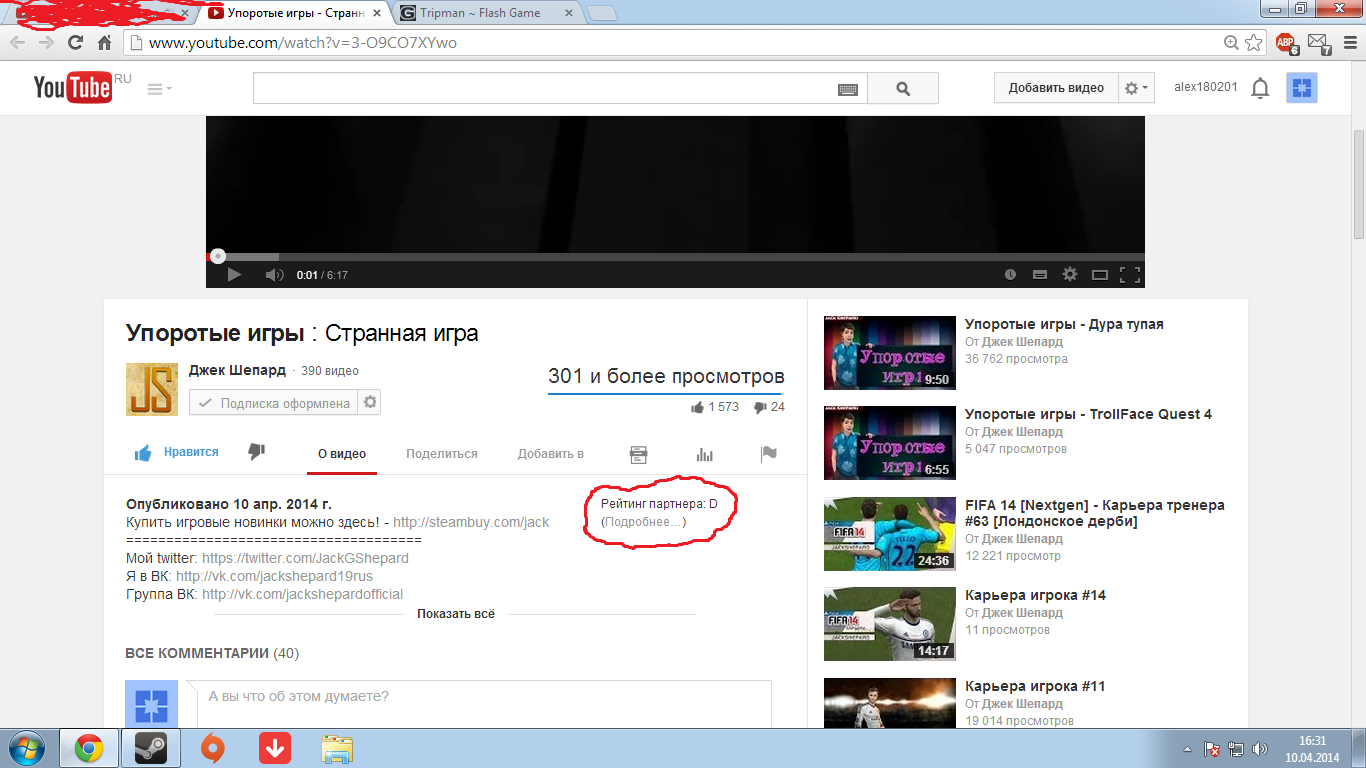Click the Windows Start button
The height and width of the screenshot is (768, 1366).
click(x=25, y=748)
